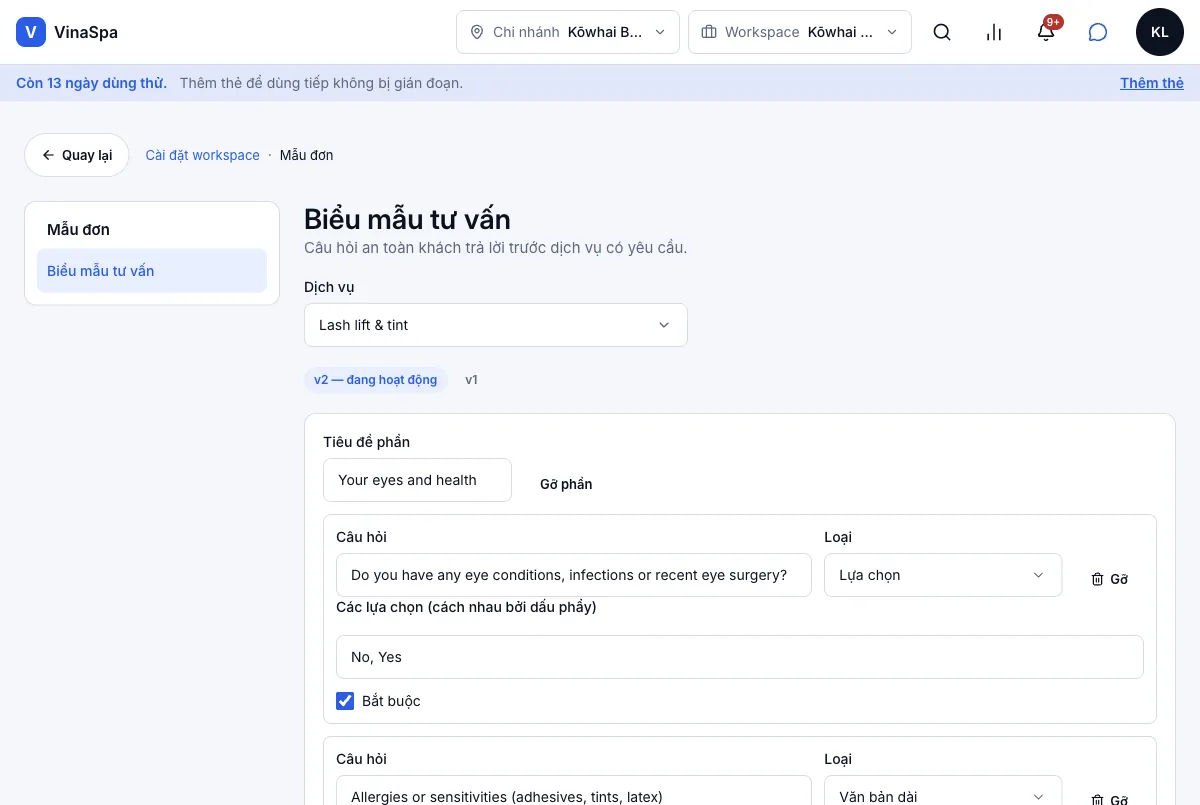Edit the Tiêu đề phần section title field
This screenshot has width=1200, height=805.
(418, 480)
